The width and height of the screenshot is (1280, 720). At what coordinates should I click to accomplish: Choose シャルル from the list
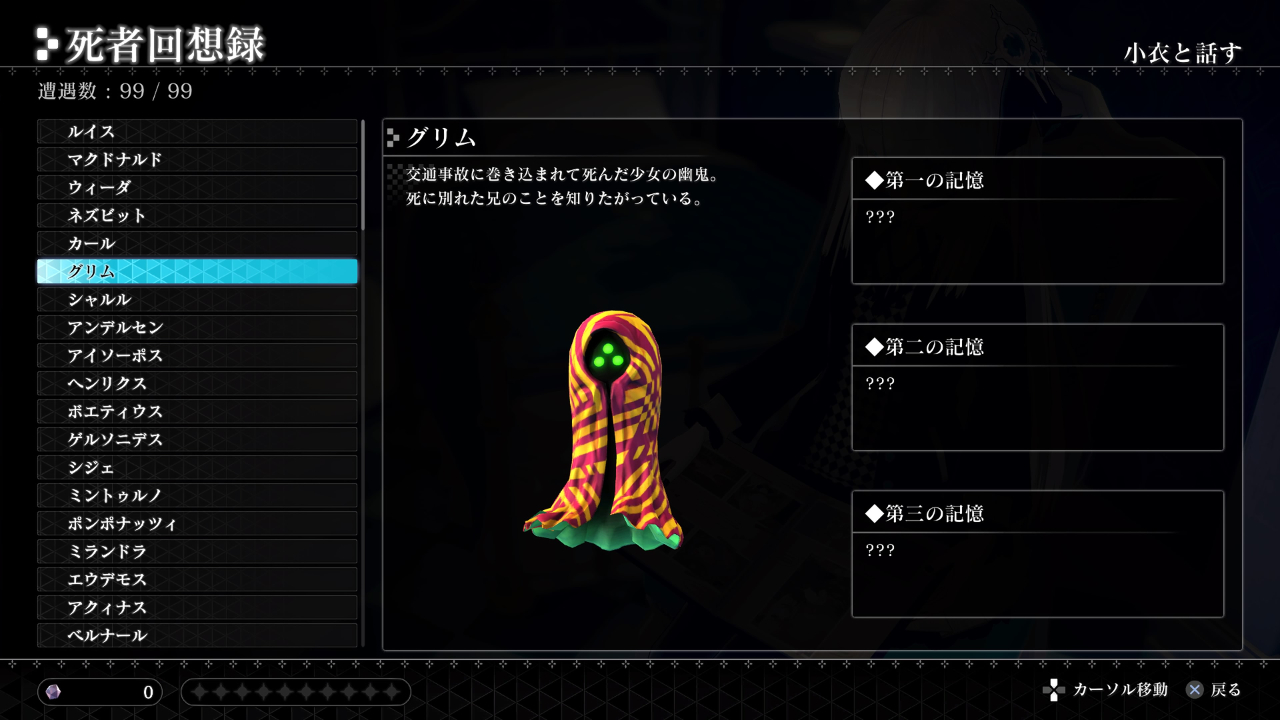click(x=197, y=300)
